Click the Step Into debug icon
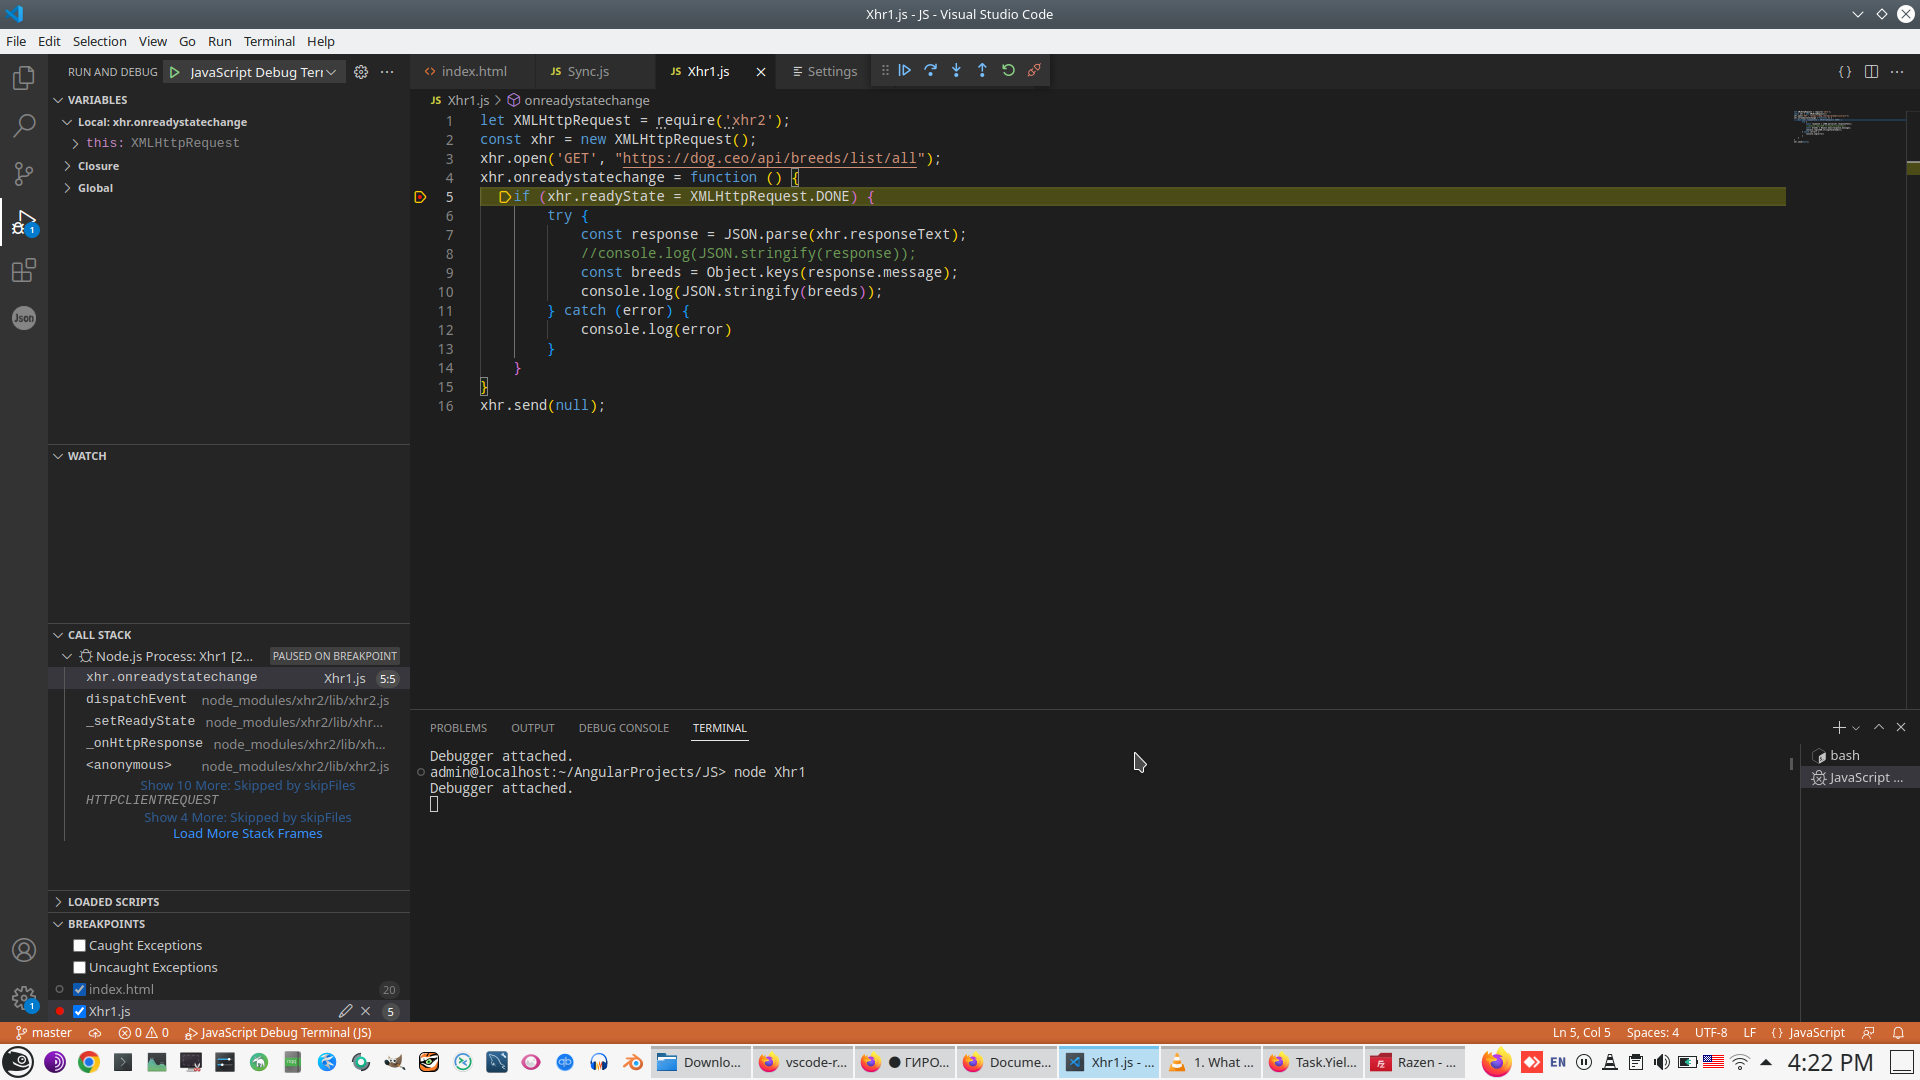The image size is (1920, 1080). click(956, 70)
